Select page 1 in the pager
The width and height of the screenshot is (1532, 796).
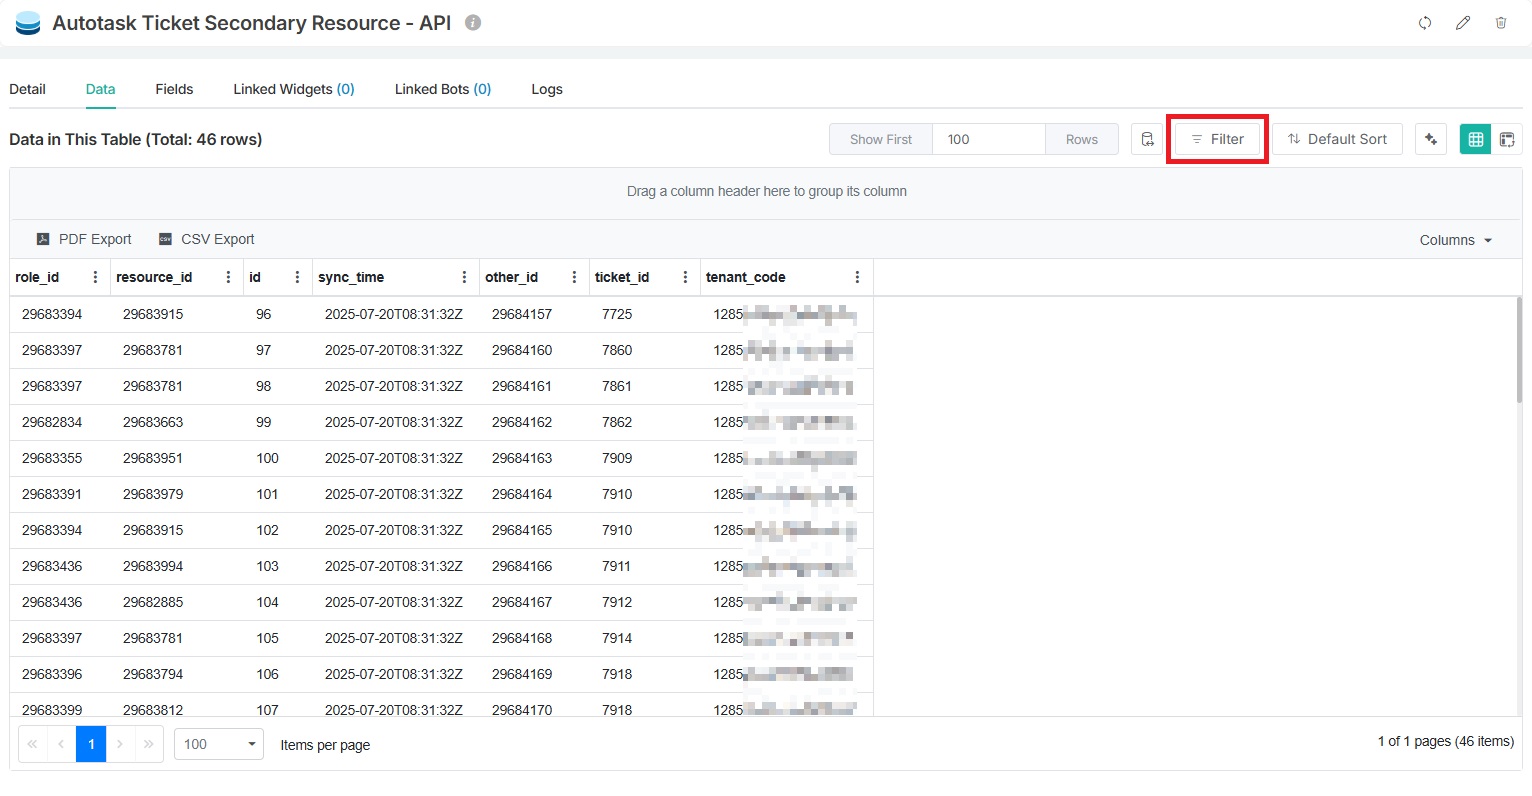click(x=91, y=744)
